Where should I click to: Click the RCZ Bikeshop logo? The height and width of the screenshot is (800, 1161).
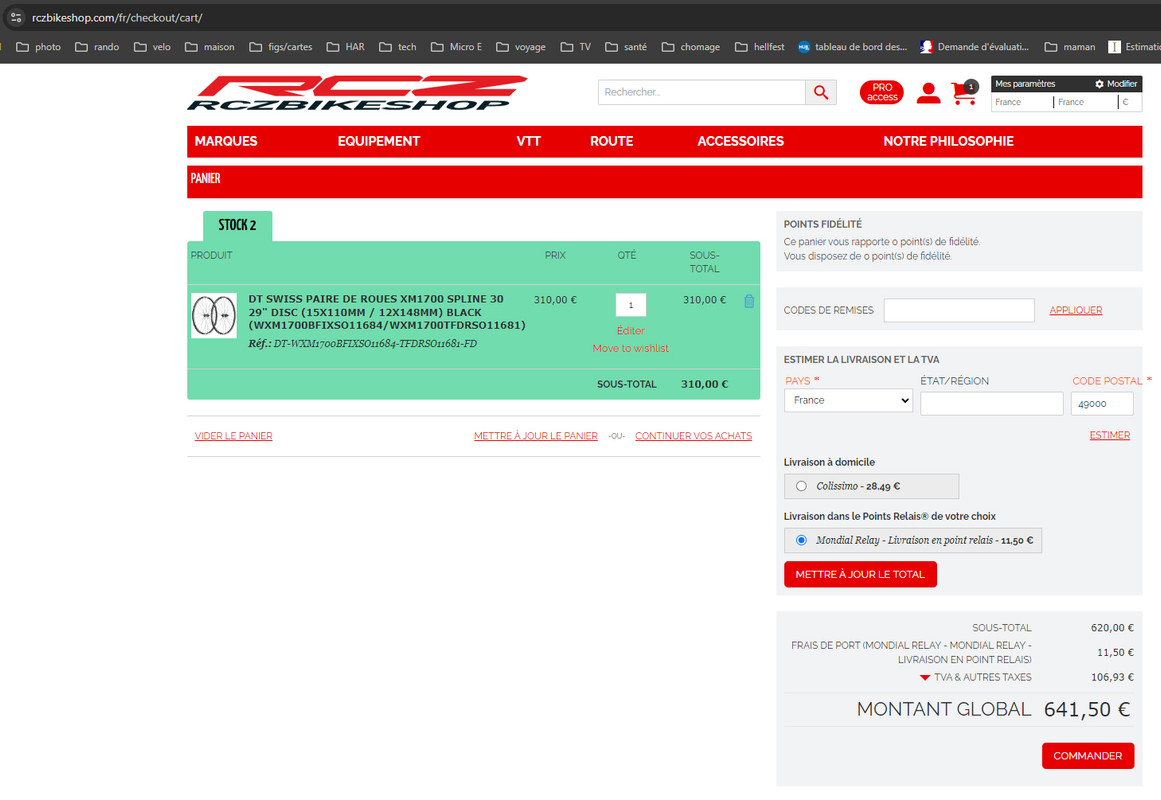[x=357, y=93]
